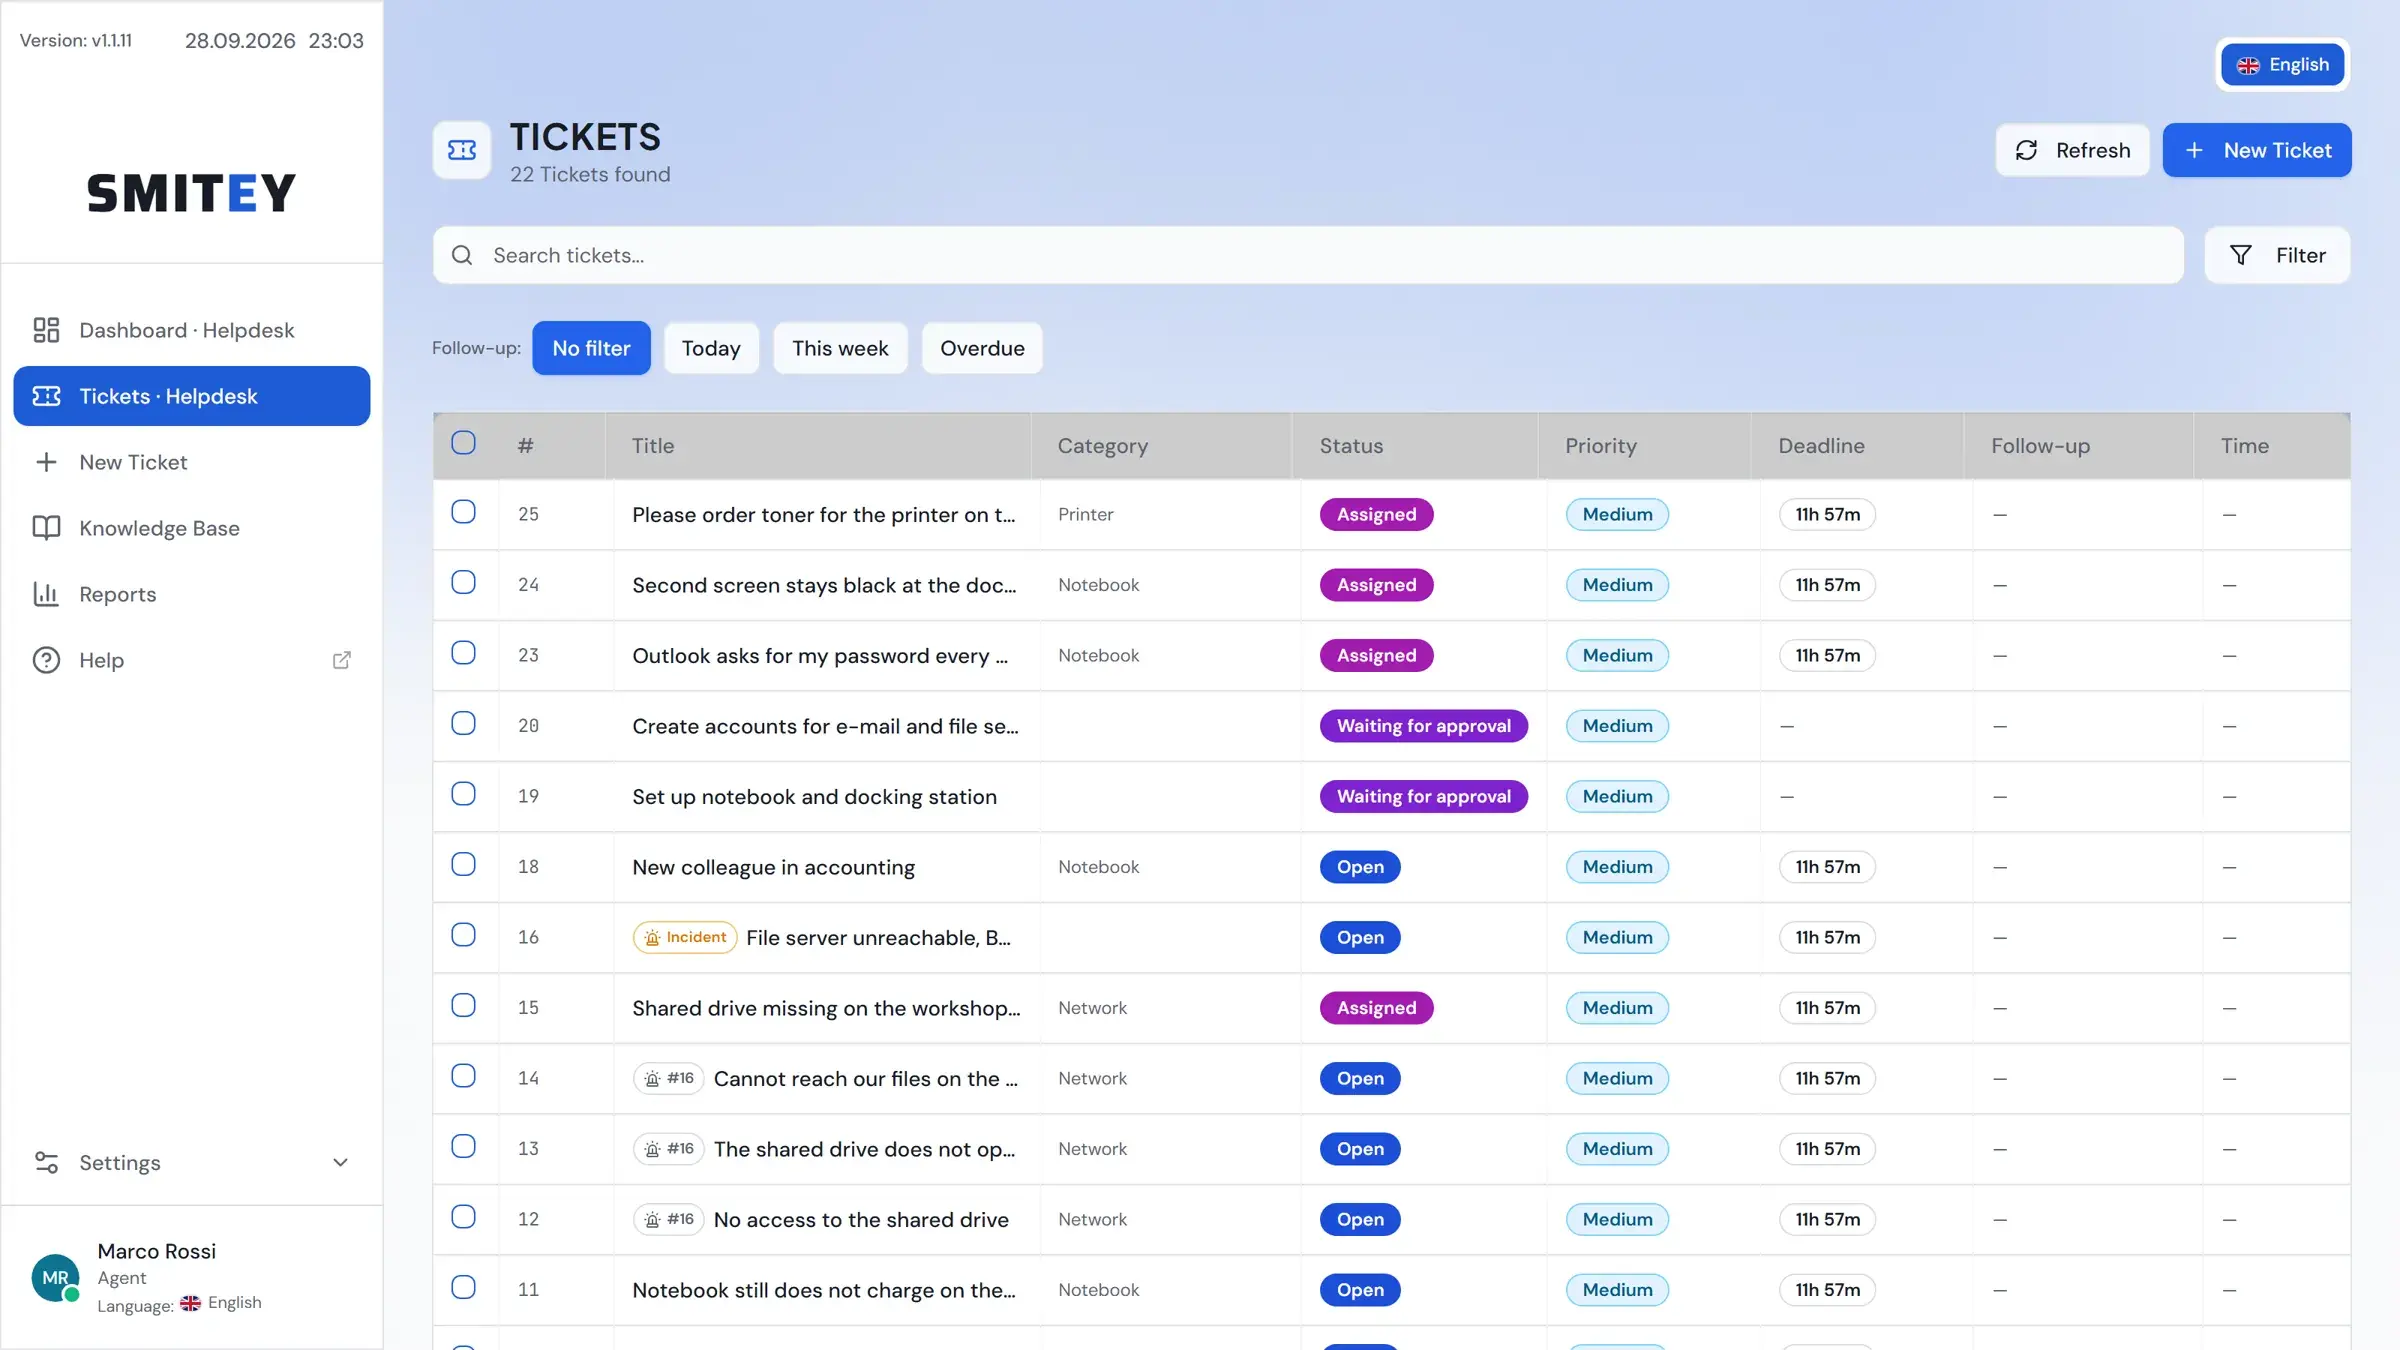Click the #16 linked badge on ticket 13

point(669,1149)
